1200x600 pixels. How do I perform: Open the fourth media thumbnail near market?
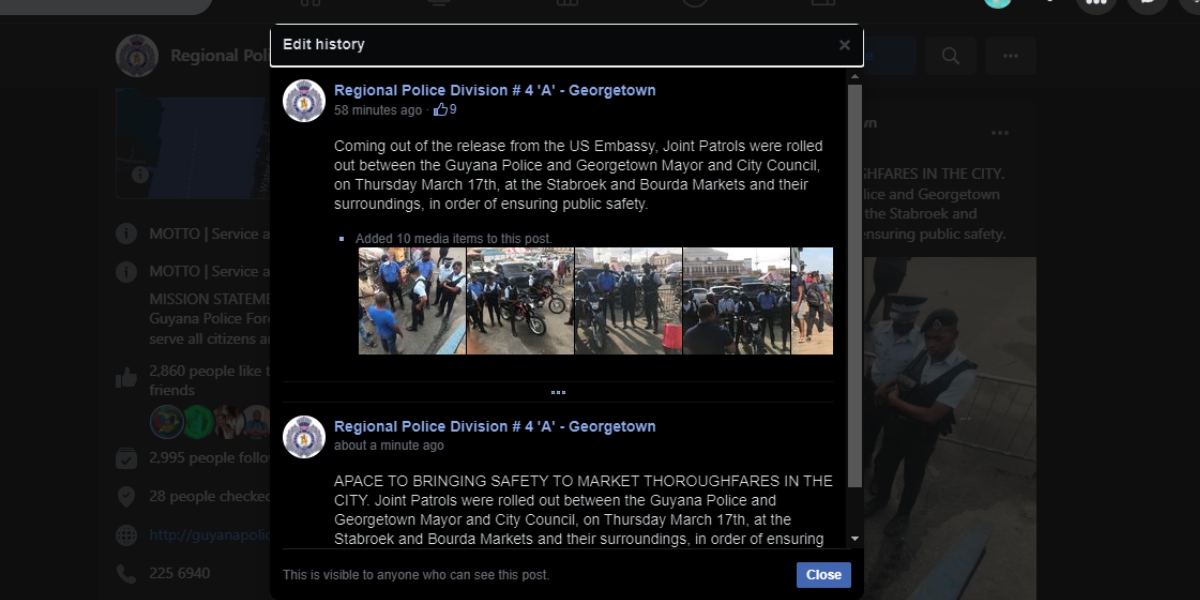[x=736, y=301]
